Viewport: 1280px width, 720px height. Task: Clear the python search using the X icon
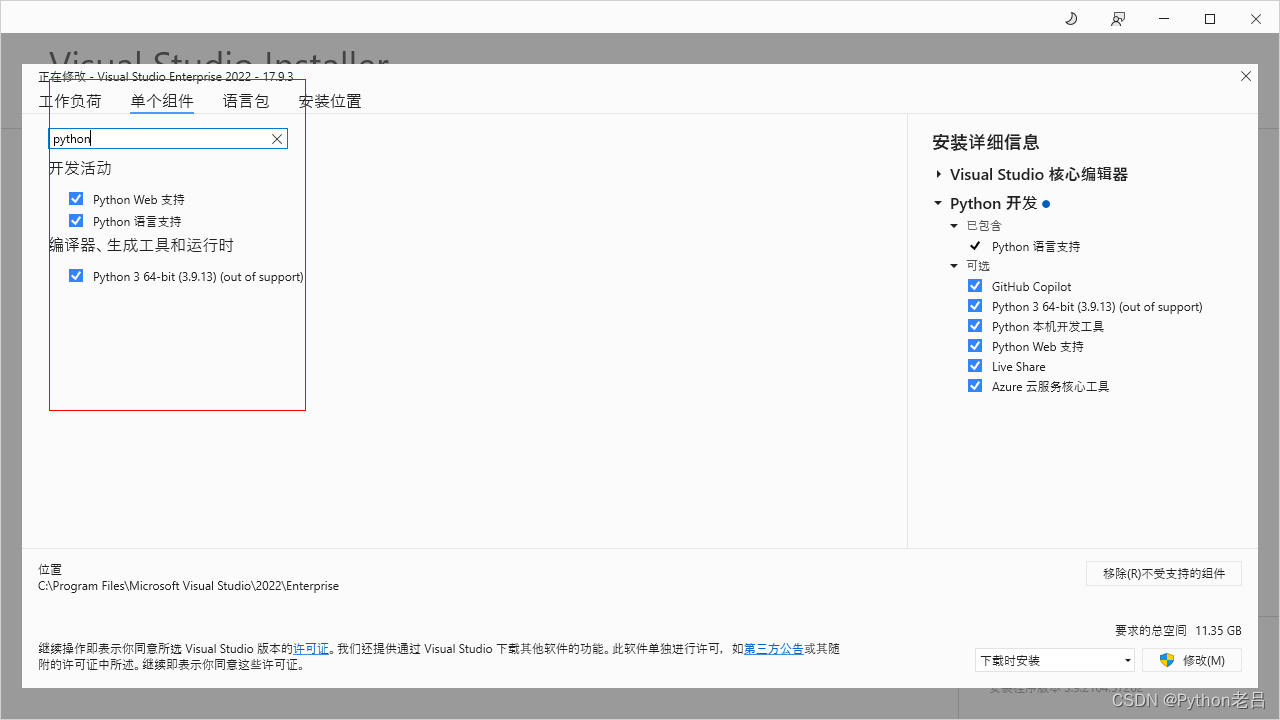[277, 138]
